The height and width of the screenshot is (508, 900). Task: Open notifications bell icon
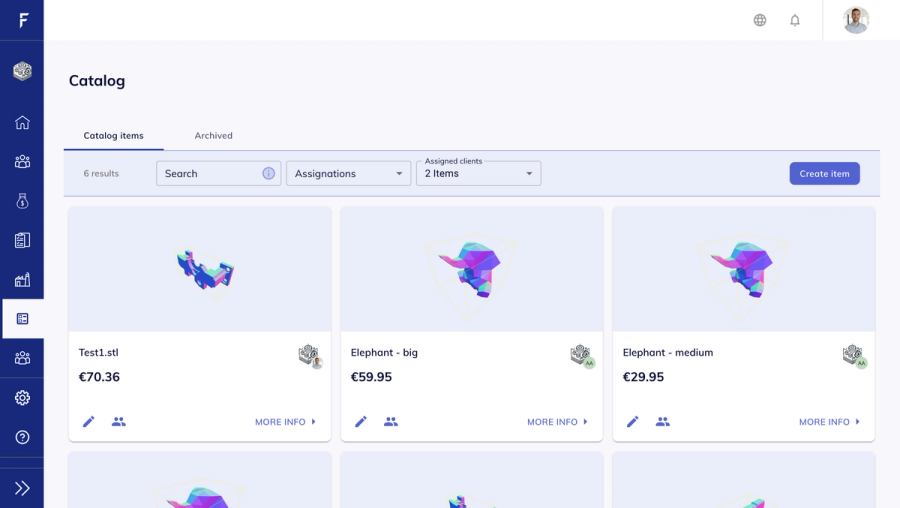coord(795,20)
